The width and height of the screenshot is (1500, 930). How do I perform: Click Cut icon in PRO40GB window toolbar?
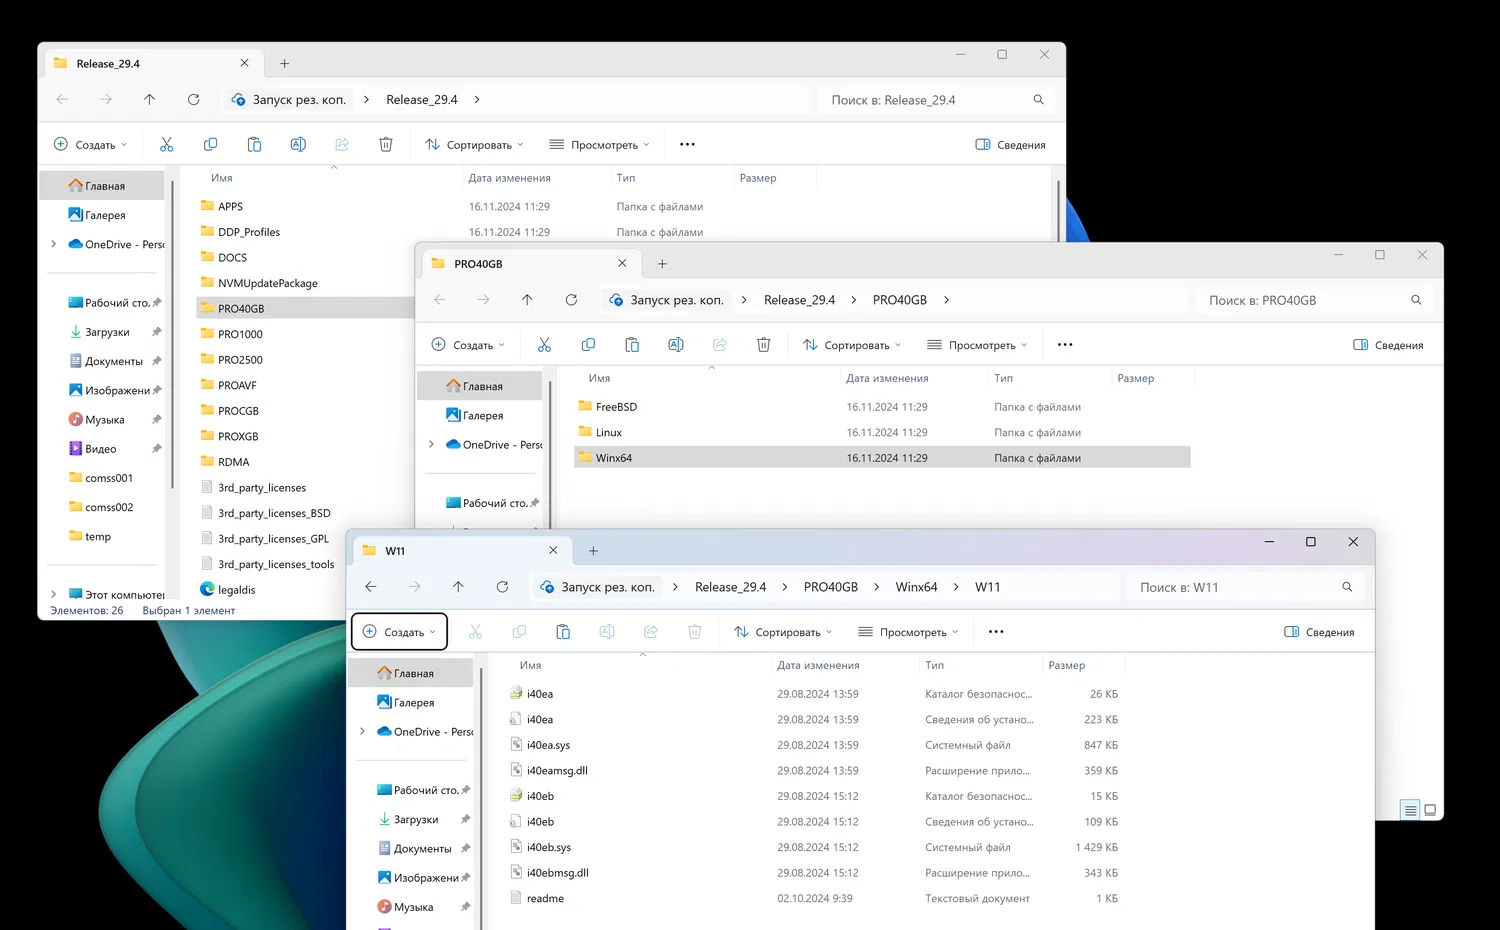544,345
